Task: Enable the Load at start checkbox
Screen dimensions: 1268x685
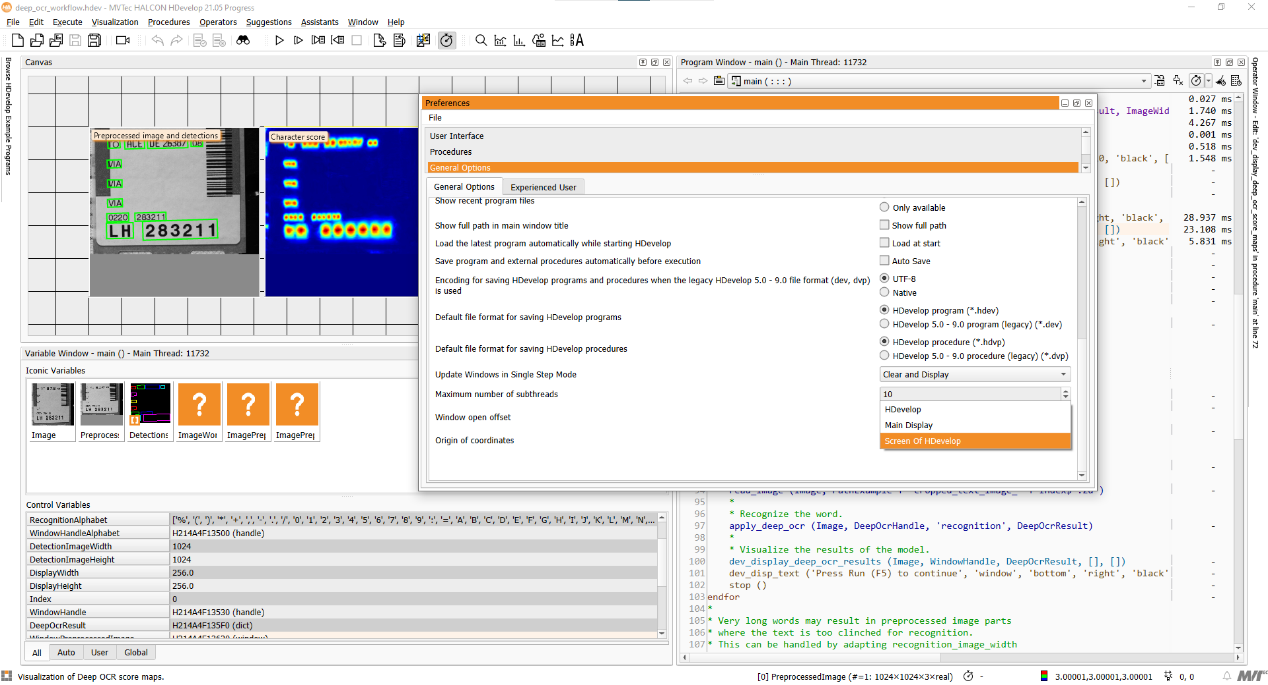Action: tap(884, 243)
